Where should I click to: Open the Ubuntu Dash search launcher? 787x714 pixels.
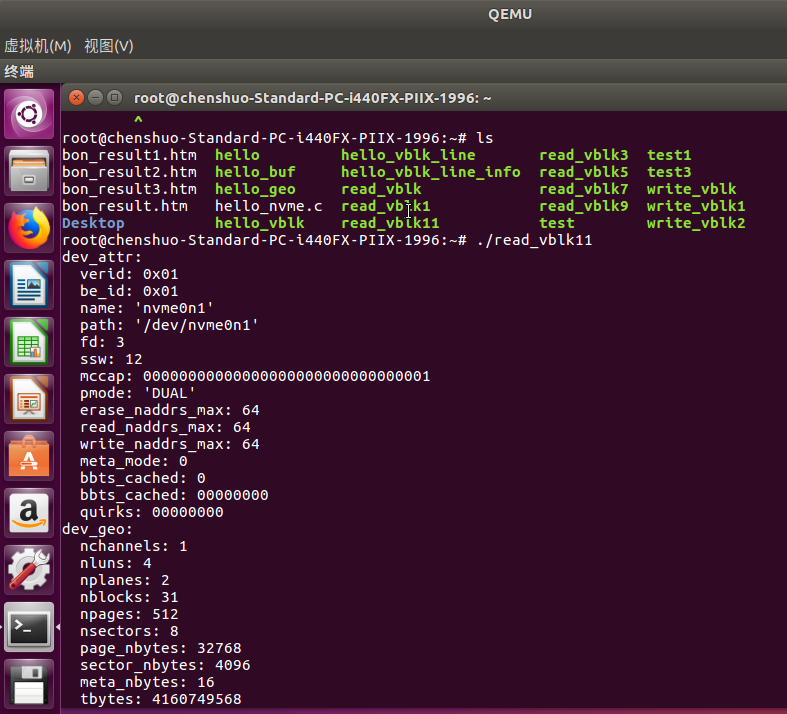pos(29,114)
